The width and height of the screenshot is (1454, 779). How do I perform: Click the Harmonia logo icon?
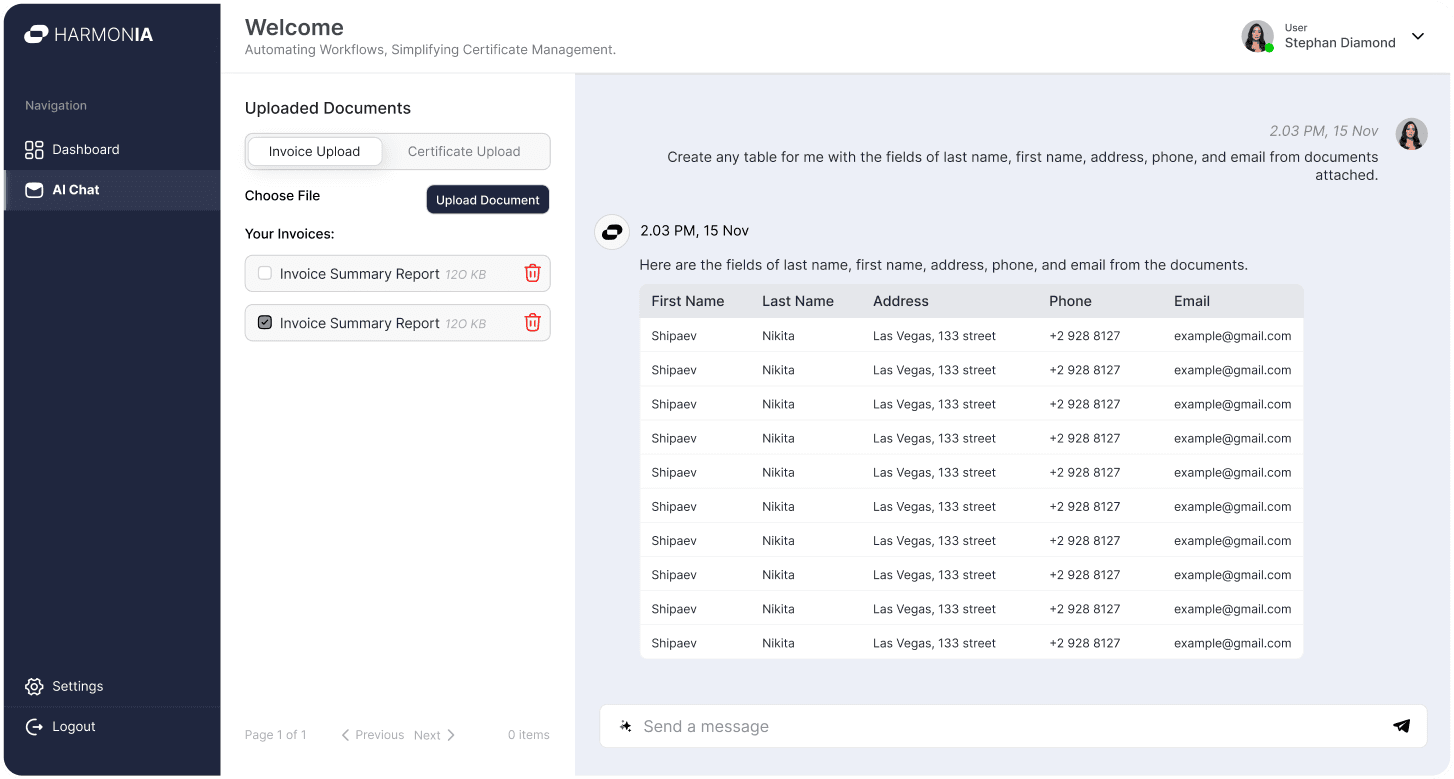[x=36, y=35]
